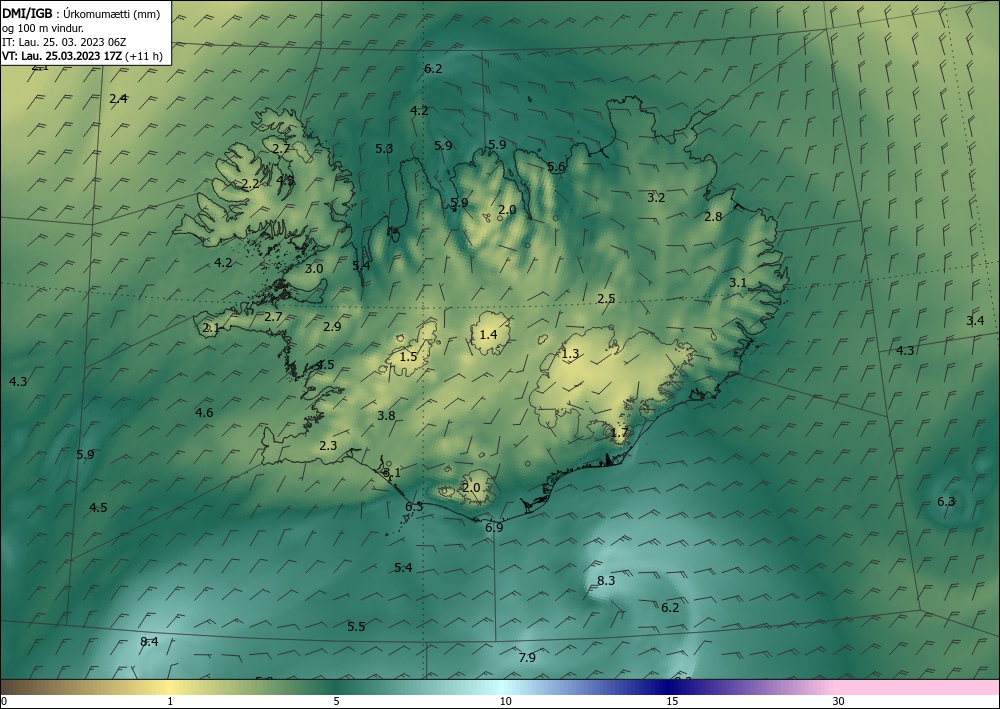The width and height of the screenshot is (1000, 709).
Task: Click the 1.5 value inside the glacier outline
Action: pyautogui.click(x=408, y=356)
